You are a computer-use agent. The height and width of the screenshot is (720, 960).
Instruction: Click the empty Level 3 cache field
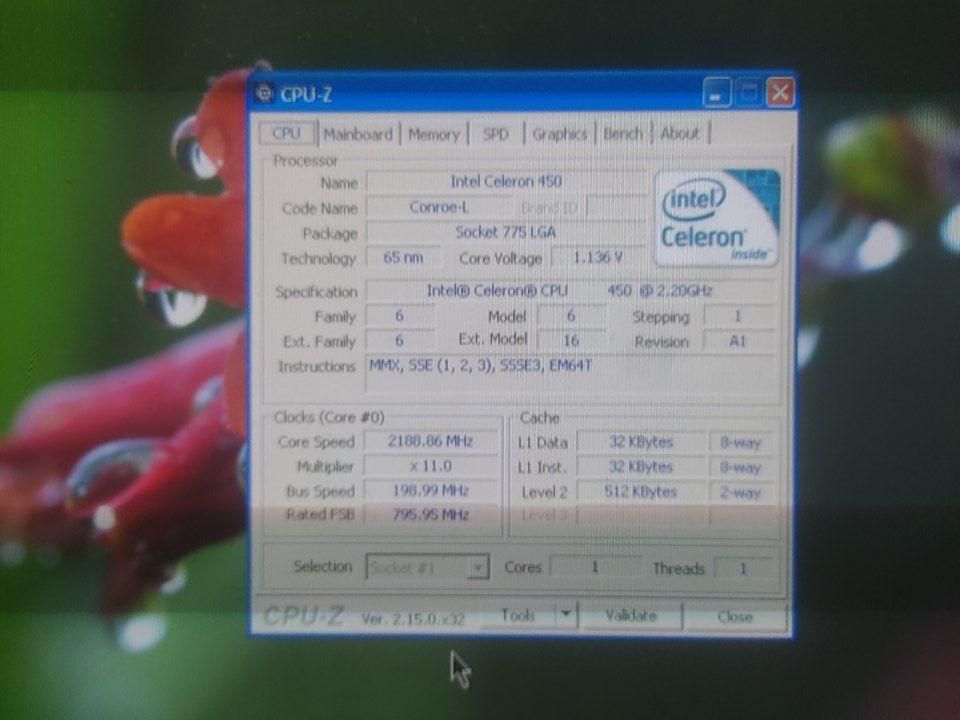coord(641,515)
